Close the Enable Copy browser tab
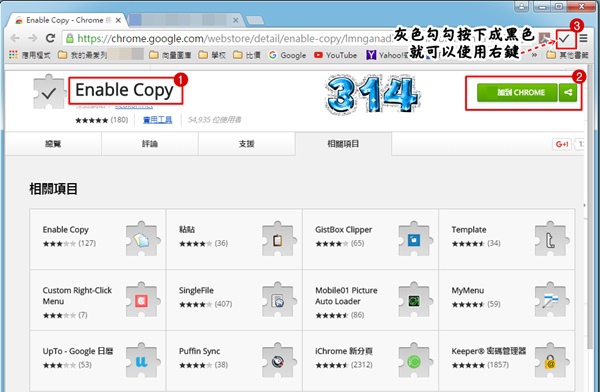The width and height of the screenshot is (600, 392). coord(118,20)
